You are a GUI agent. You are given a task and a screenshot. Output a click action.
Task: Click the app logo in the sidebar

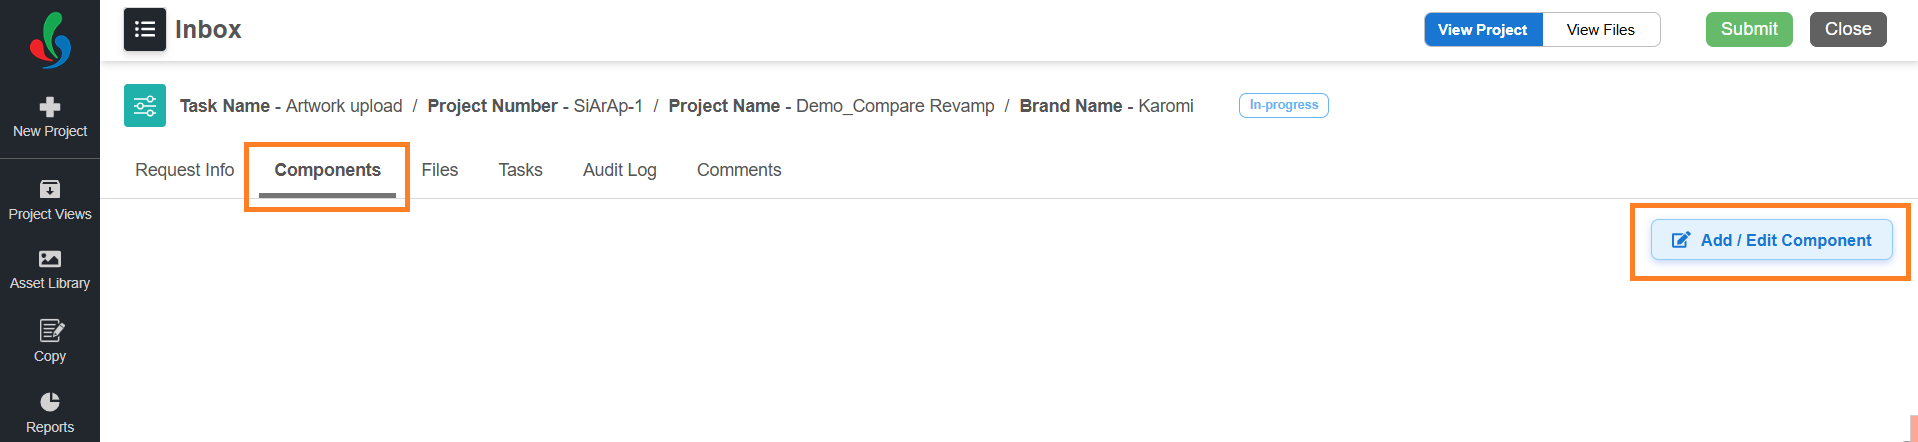50,40
